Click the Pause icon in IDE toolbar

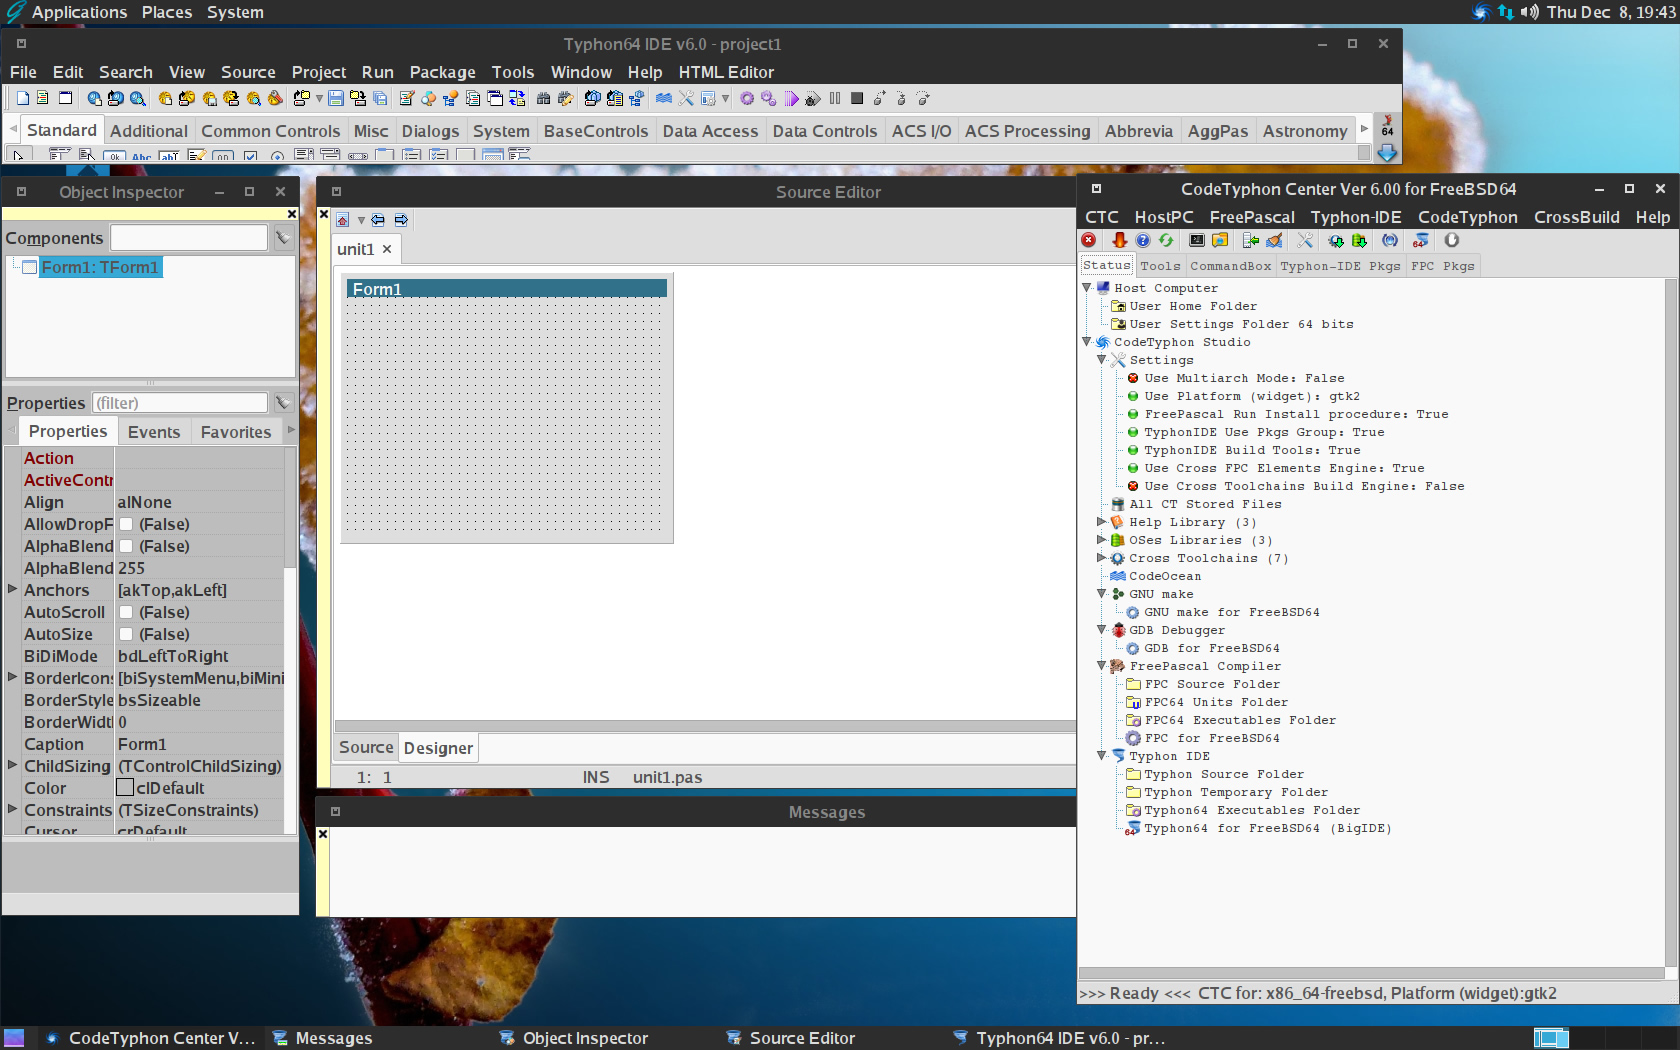pyautogui.click(x=835, y=98)
